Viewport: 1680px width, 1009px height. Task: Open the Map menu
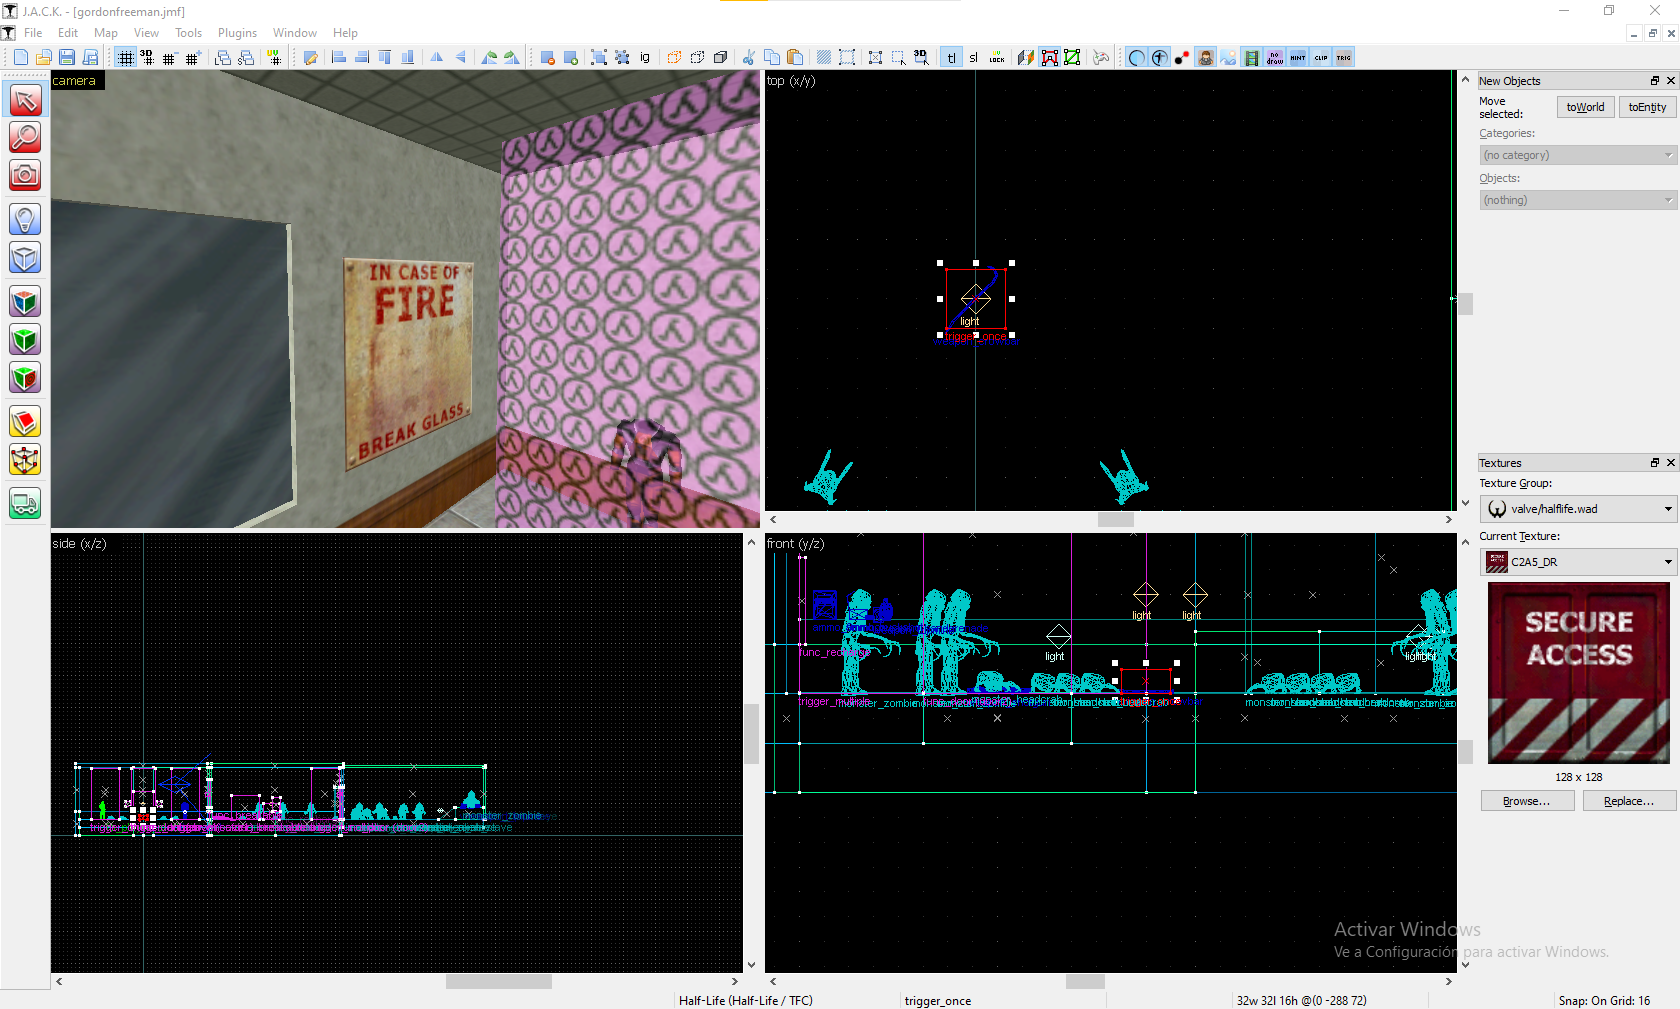106,33
